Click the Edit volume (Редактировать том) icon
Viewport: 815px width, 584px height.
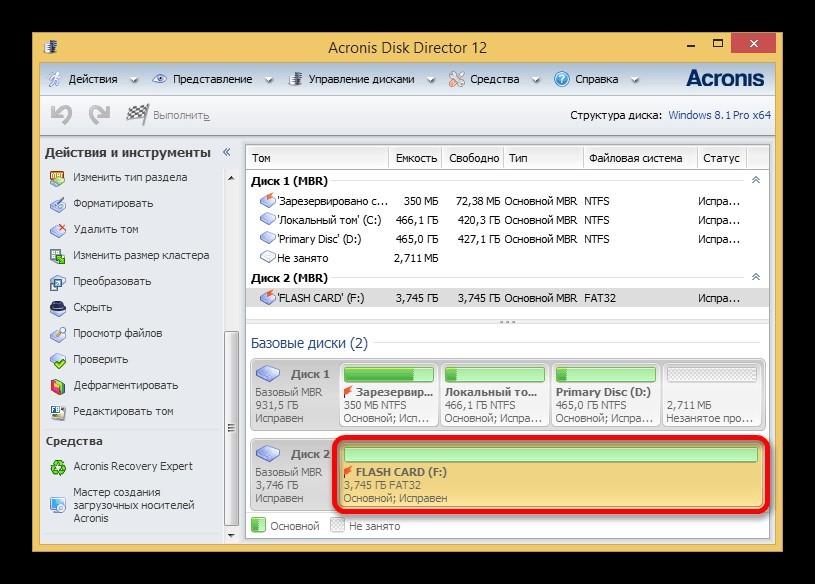coord(57,412)
